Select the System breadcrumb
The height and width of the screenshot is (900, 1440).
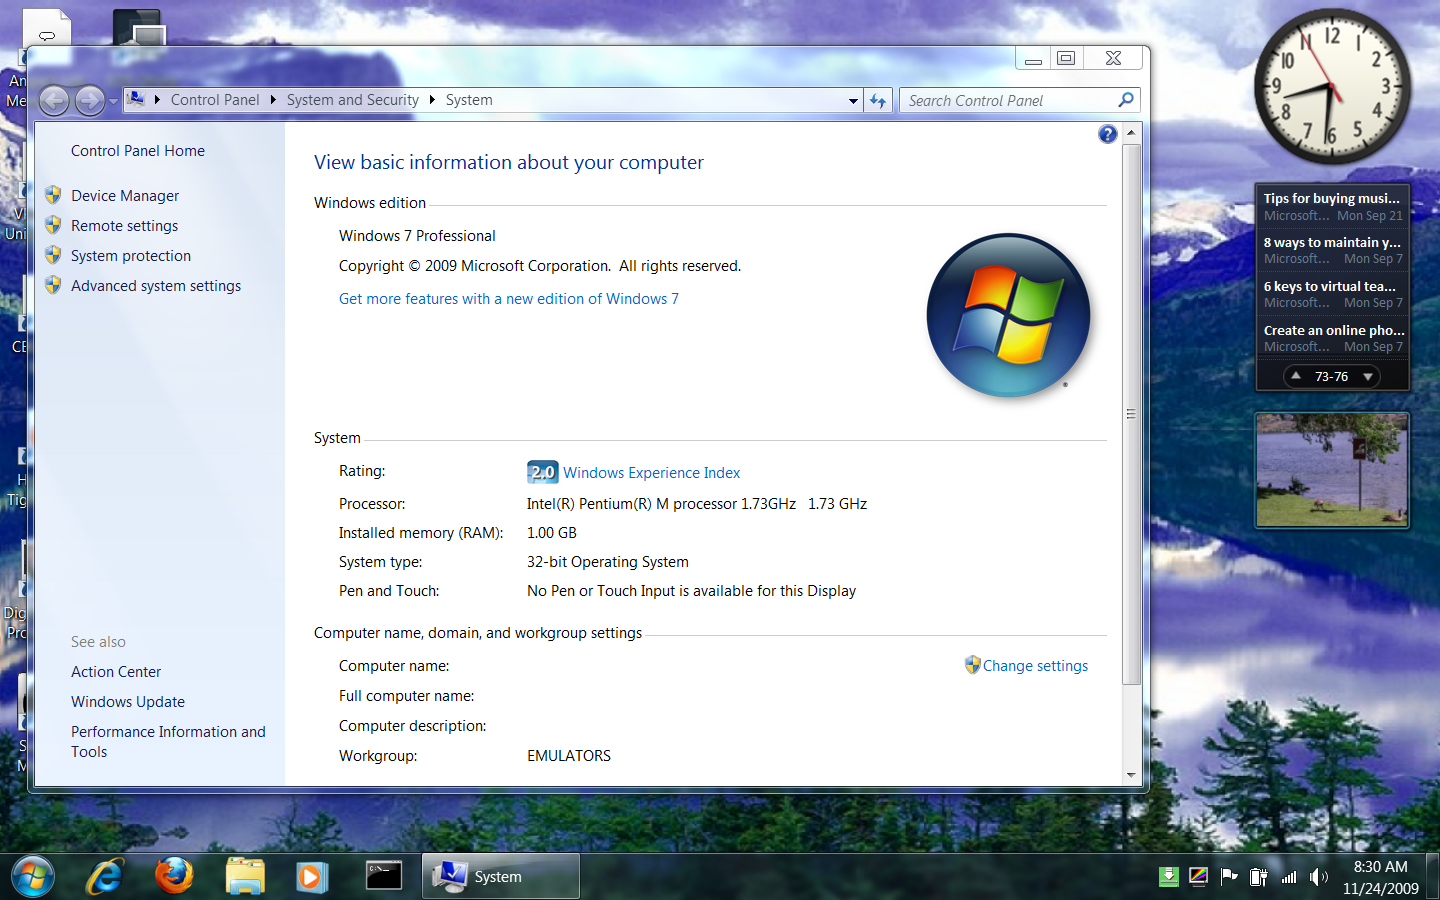coord(469,100)
